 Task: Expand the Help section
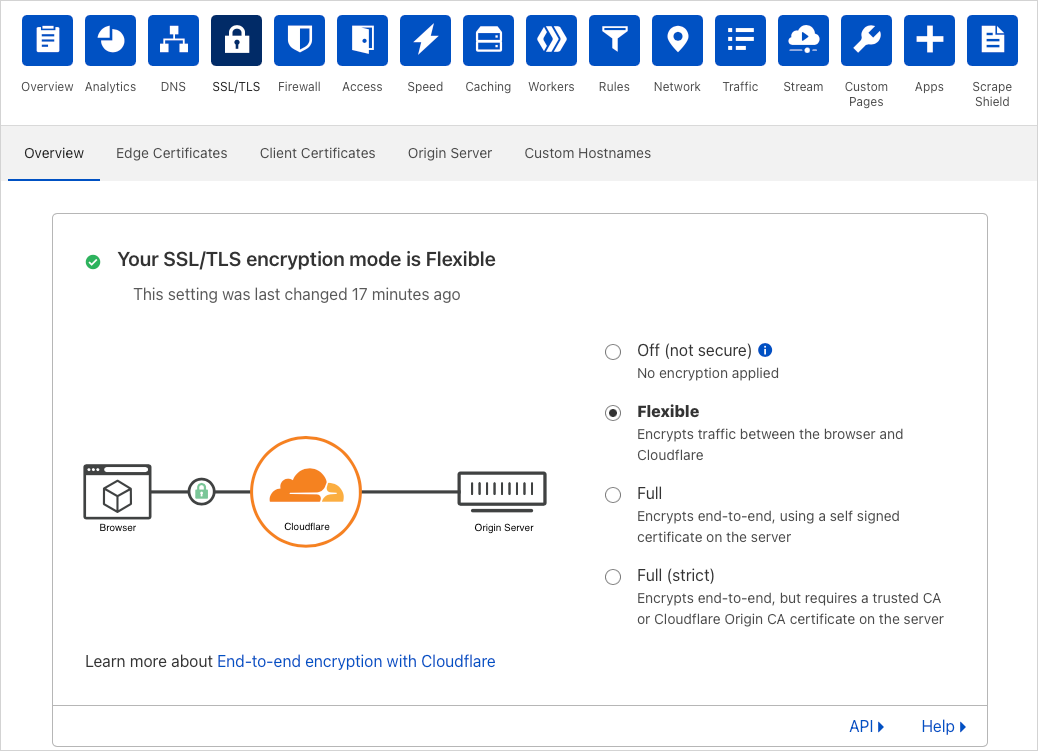[943, 727]
